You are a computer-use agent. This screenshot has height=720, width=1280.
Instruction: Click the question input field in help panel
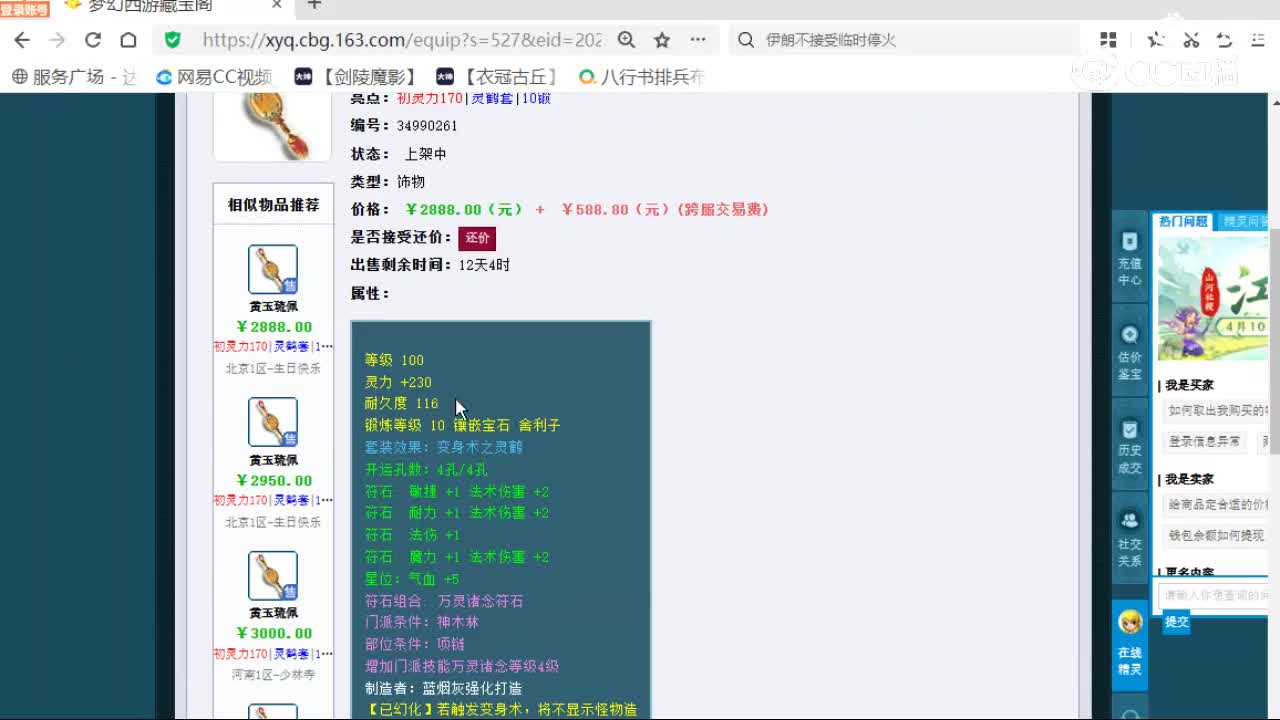click(x=1214, y=595)
